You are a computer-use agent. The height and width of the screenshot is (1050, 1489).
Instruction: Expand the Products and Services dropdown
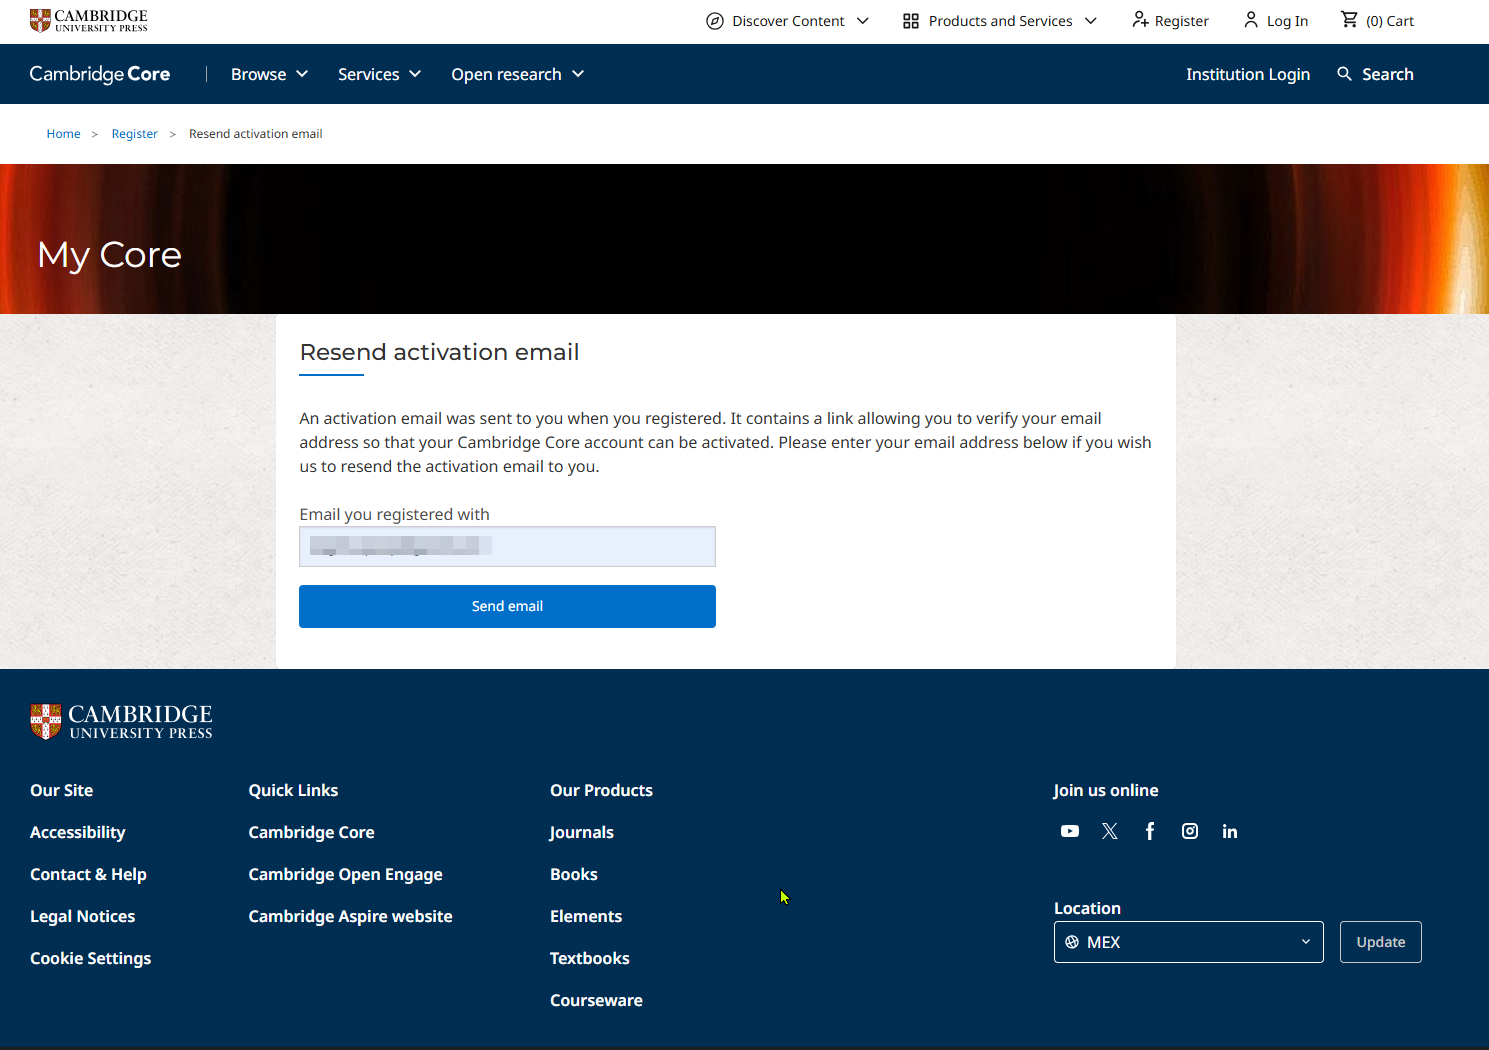coord(1091,21)
